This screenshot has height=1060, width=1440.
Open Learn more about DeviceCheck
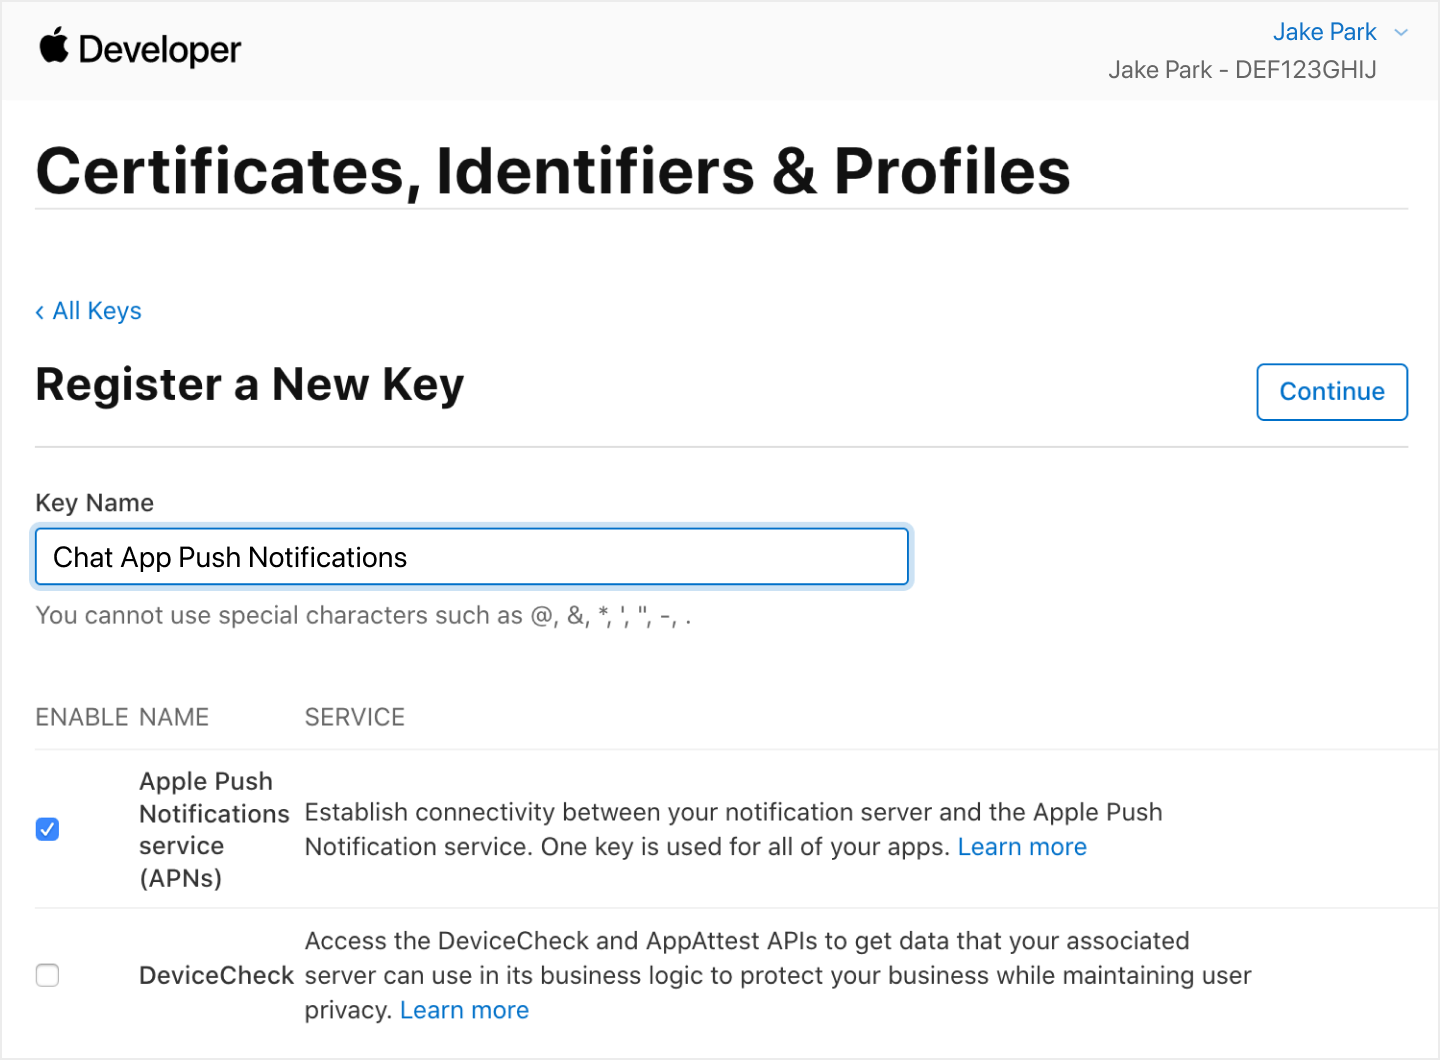click(464, 1010)
